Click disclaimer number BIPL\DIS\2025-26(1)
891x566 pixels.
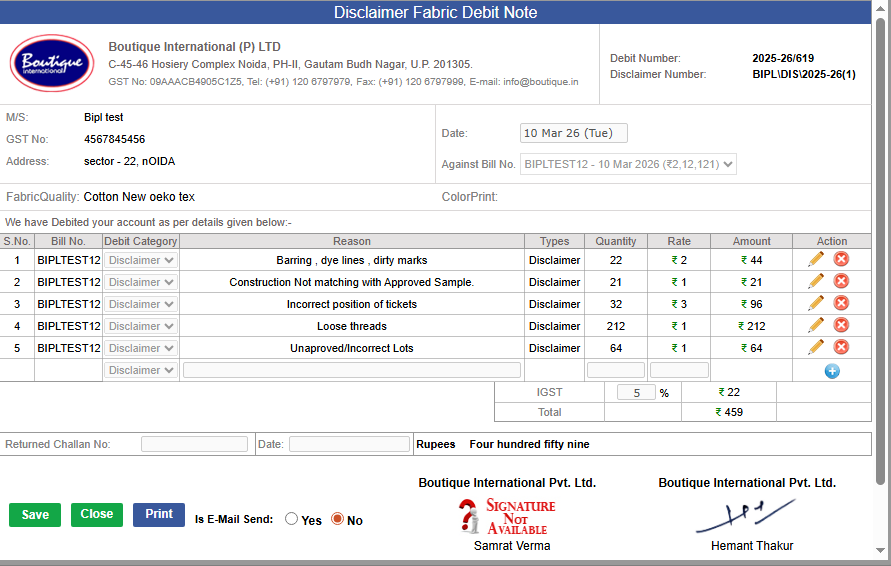click(804, 74)
